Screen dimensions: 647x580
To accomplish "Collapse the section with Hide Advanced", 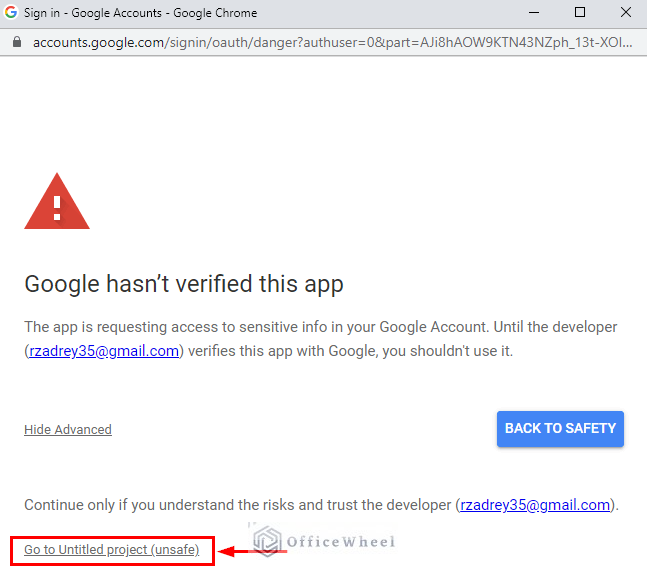I will pyautogui.click(x=68, y=430).
